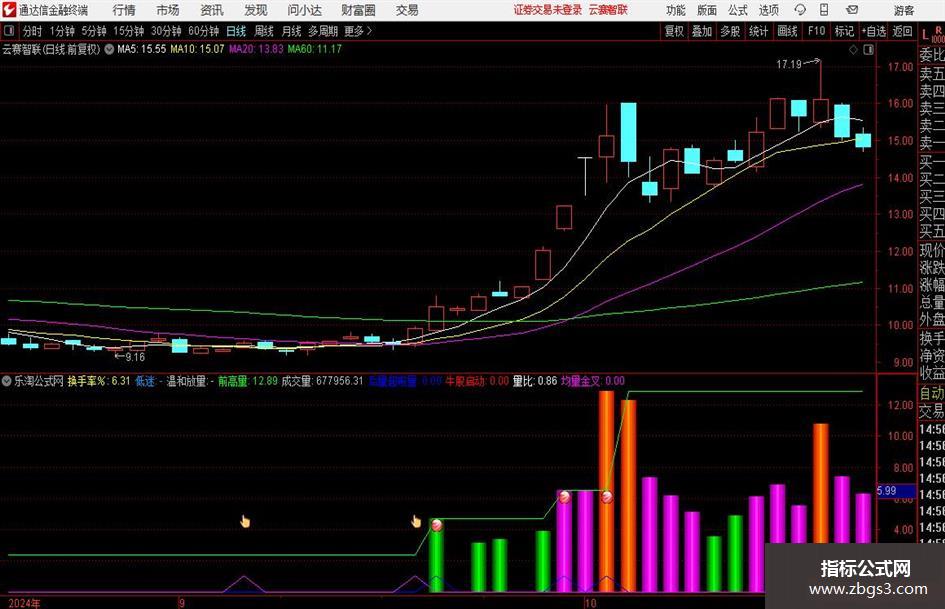Open the 财富圈 menu
This screenshot has height=609, width=945.
click(358, 10)
